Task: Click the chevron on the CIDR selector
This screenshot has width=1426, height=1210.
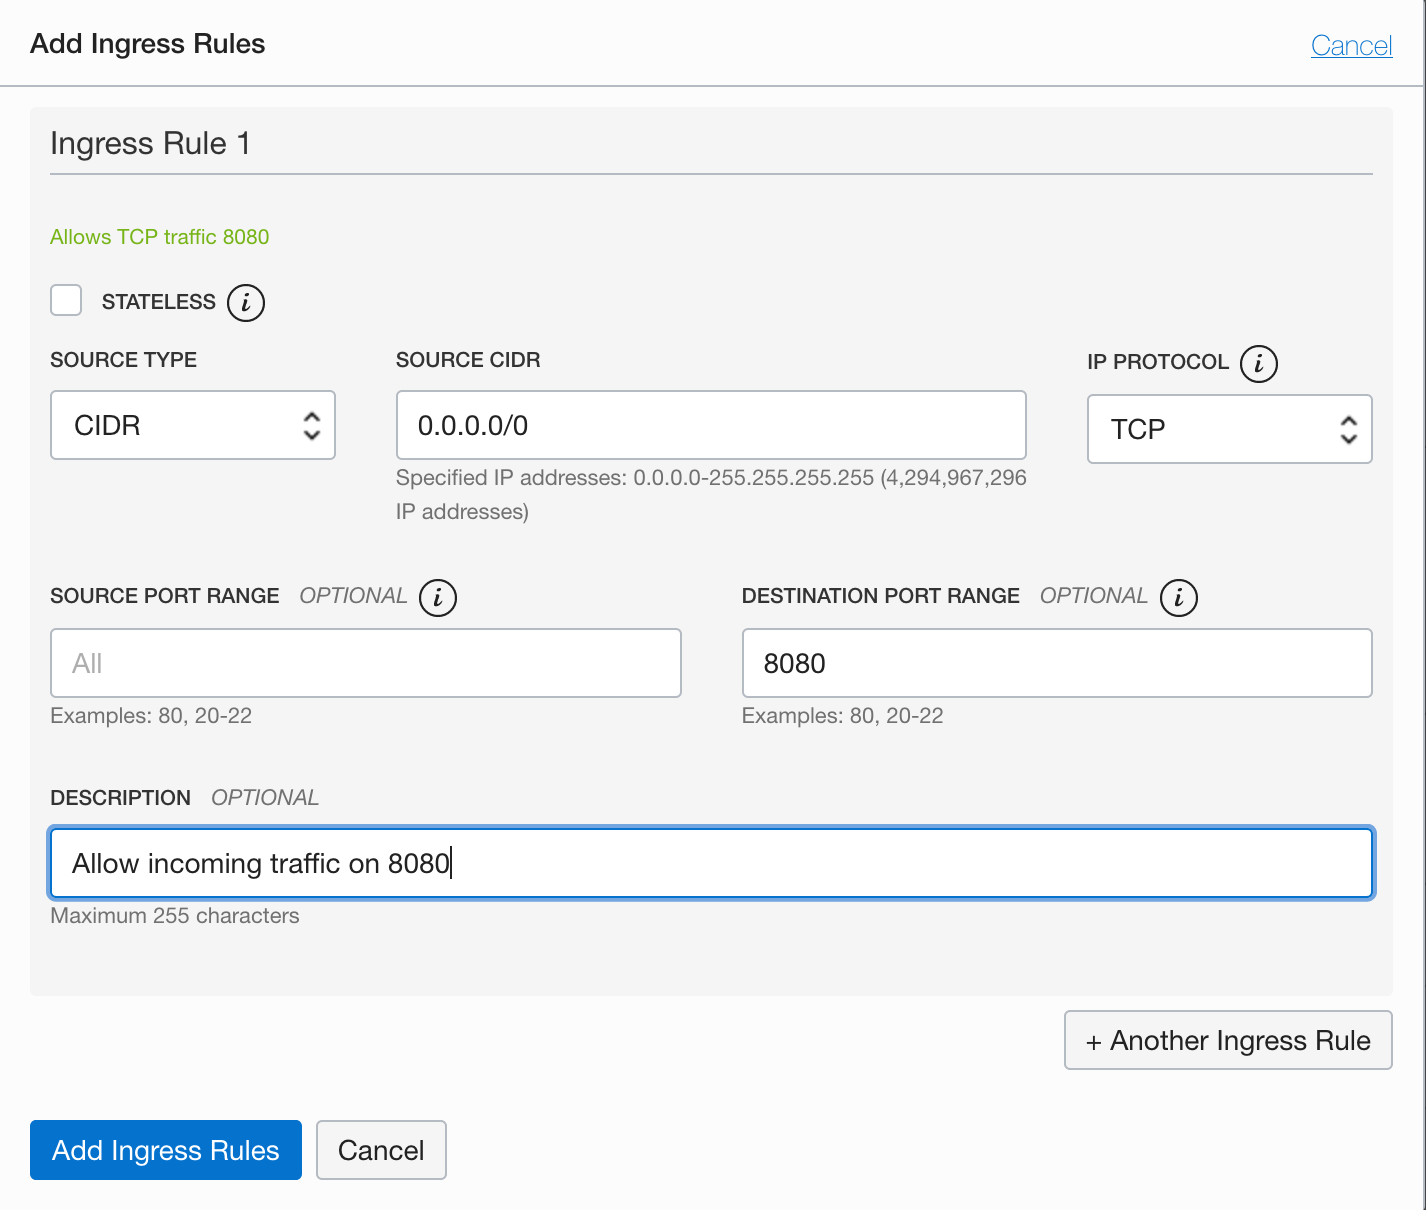Action: pos(311,425)
